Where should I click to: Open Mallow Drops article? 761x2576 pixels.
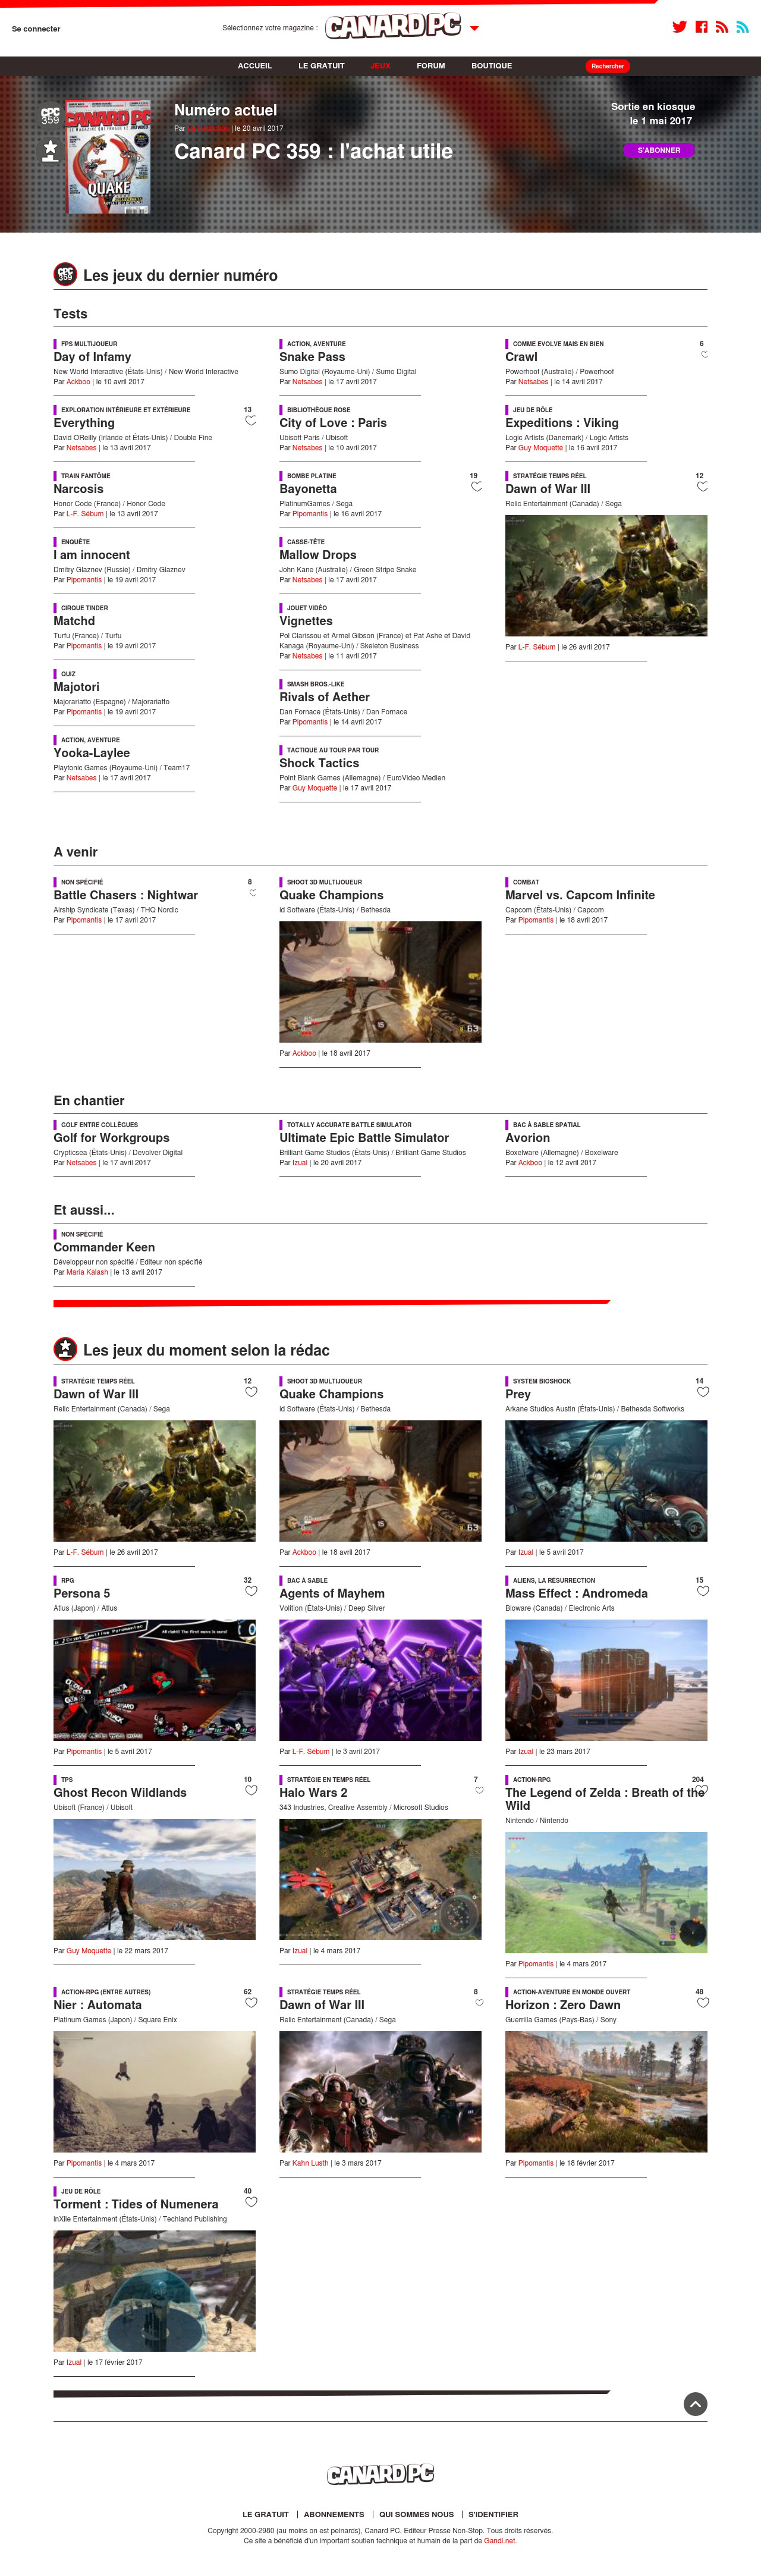coord(318,555)
